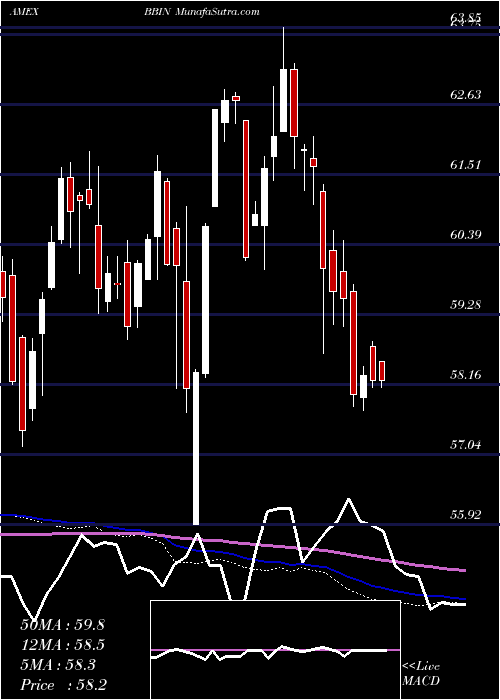The width and height of the screenshot is (500, 700).
Task: Click the AMEX exchange label
Action: 24,12
